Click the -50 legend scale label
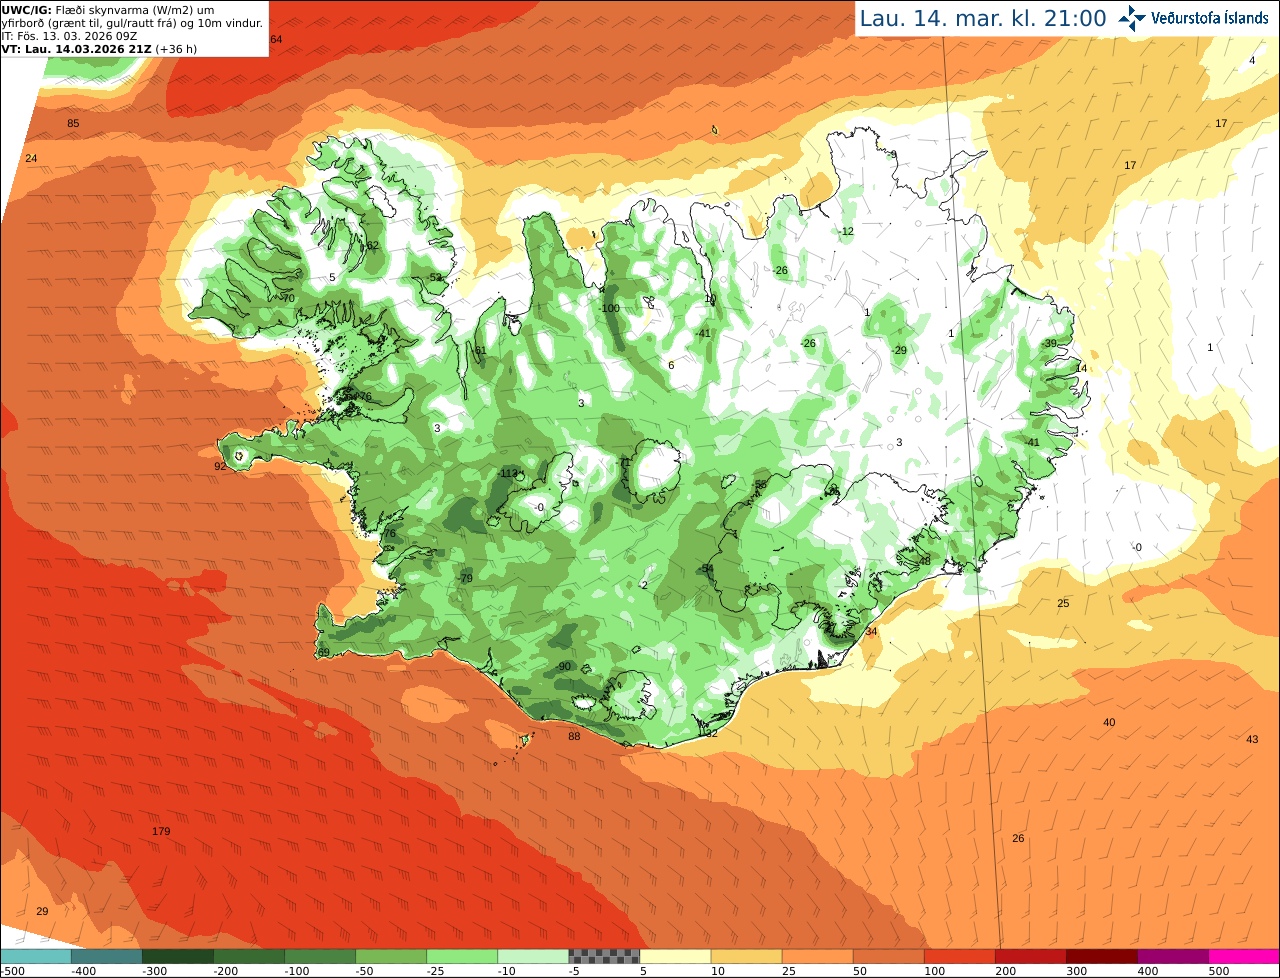The image size is (1280, 978). pos(365,971)
